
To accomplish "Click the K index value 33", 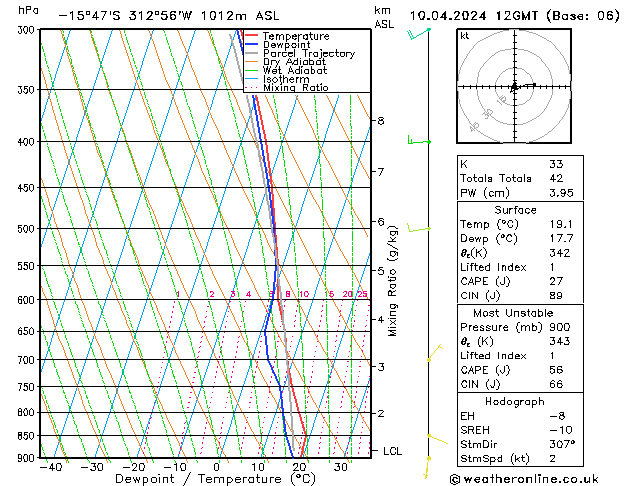I will [556, 164].
